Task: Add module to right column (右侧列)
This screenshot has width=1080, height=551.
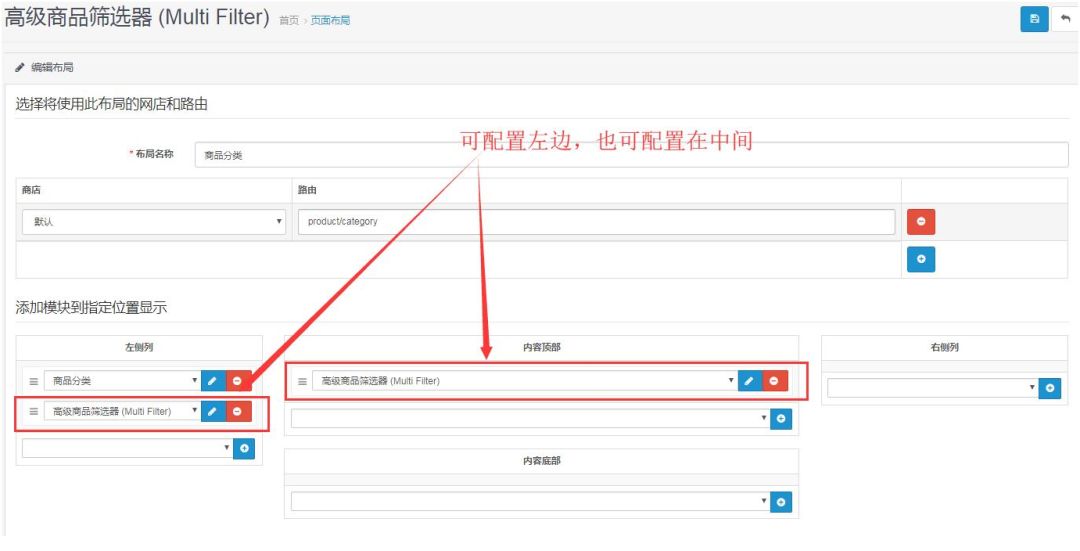Action: point(1049,388)
